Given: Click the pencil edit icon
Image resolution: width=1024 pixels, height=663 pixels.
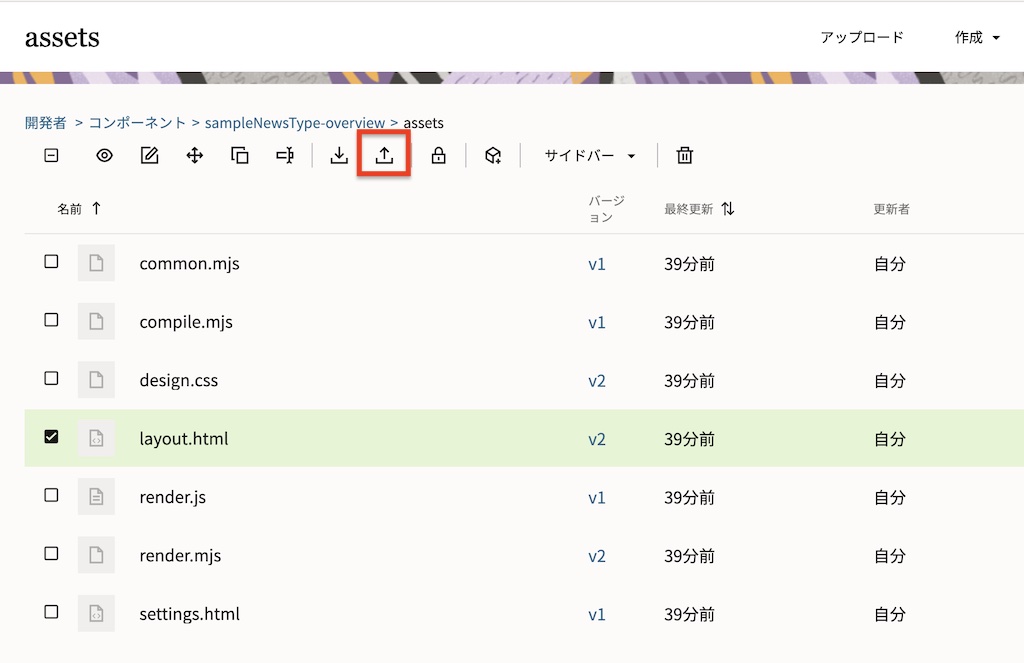Looking at the screenshot, I should pos(150,155).
